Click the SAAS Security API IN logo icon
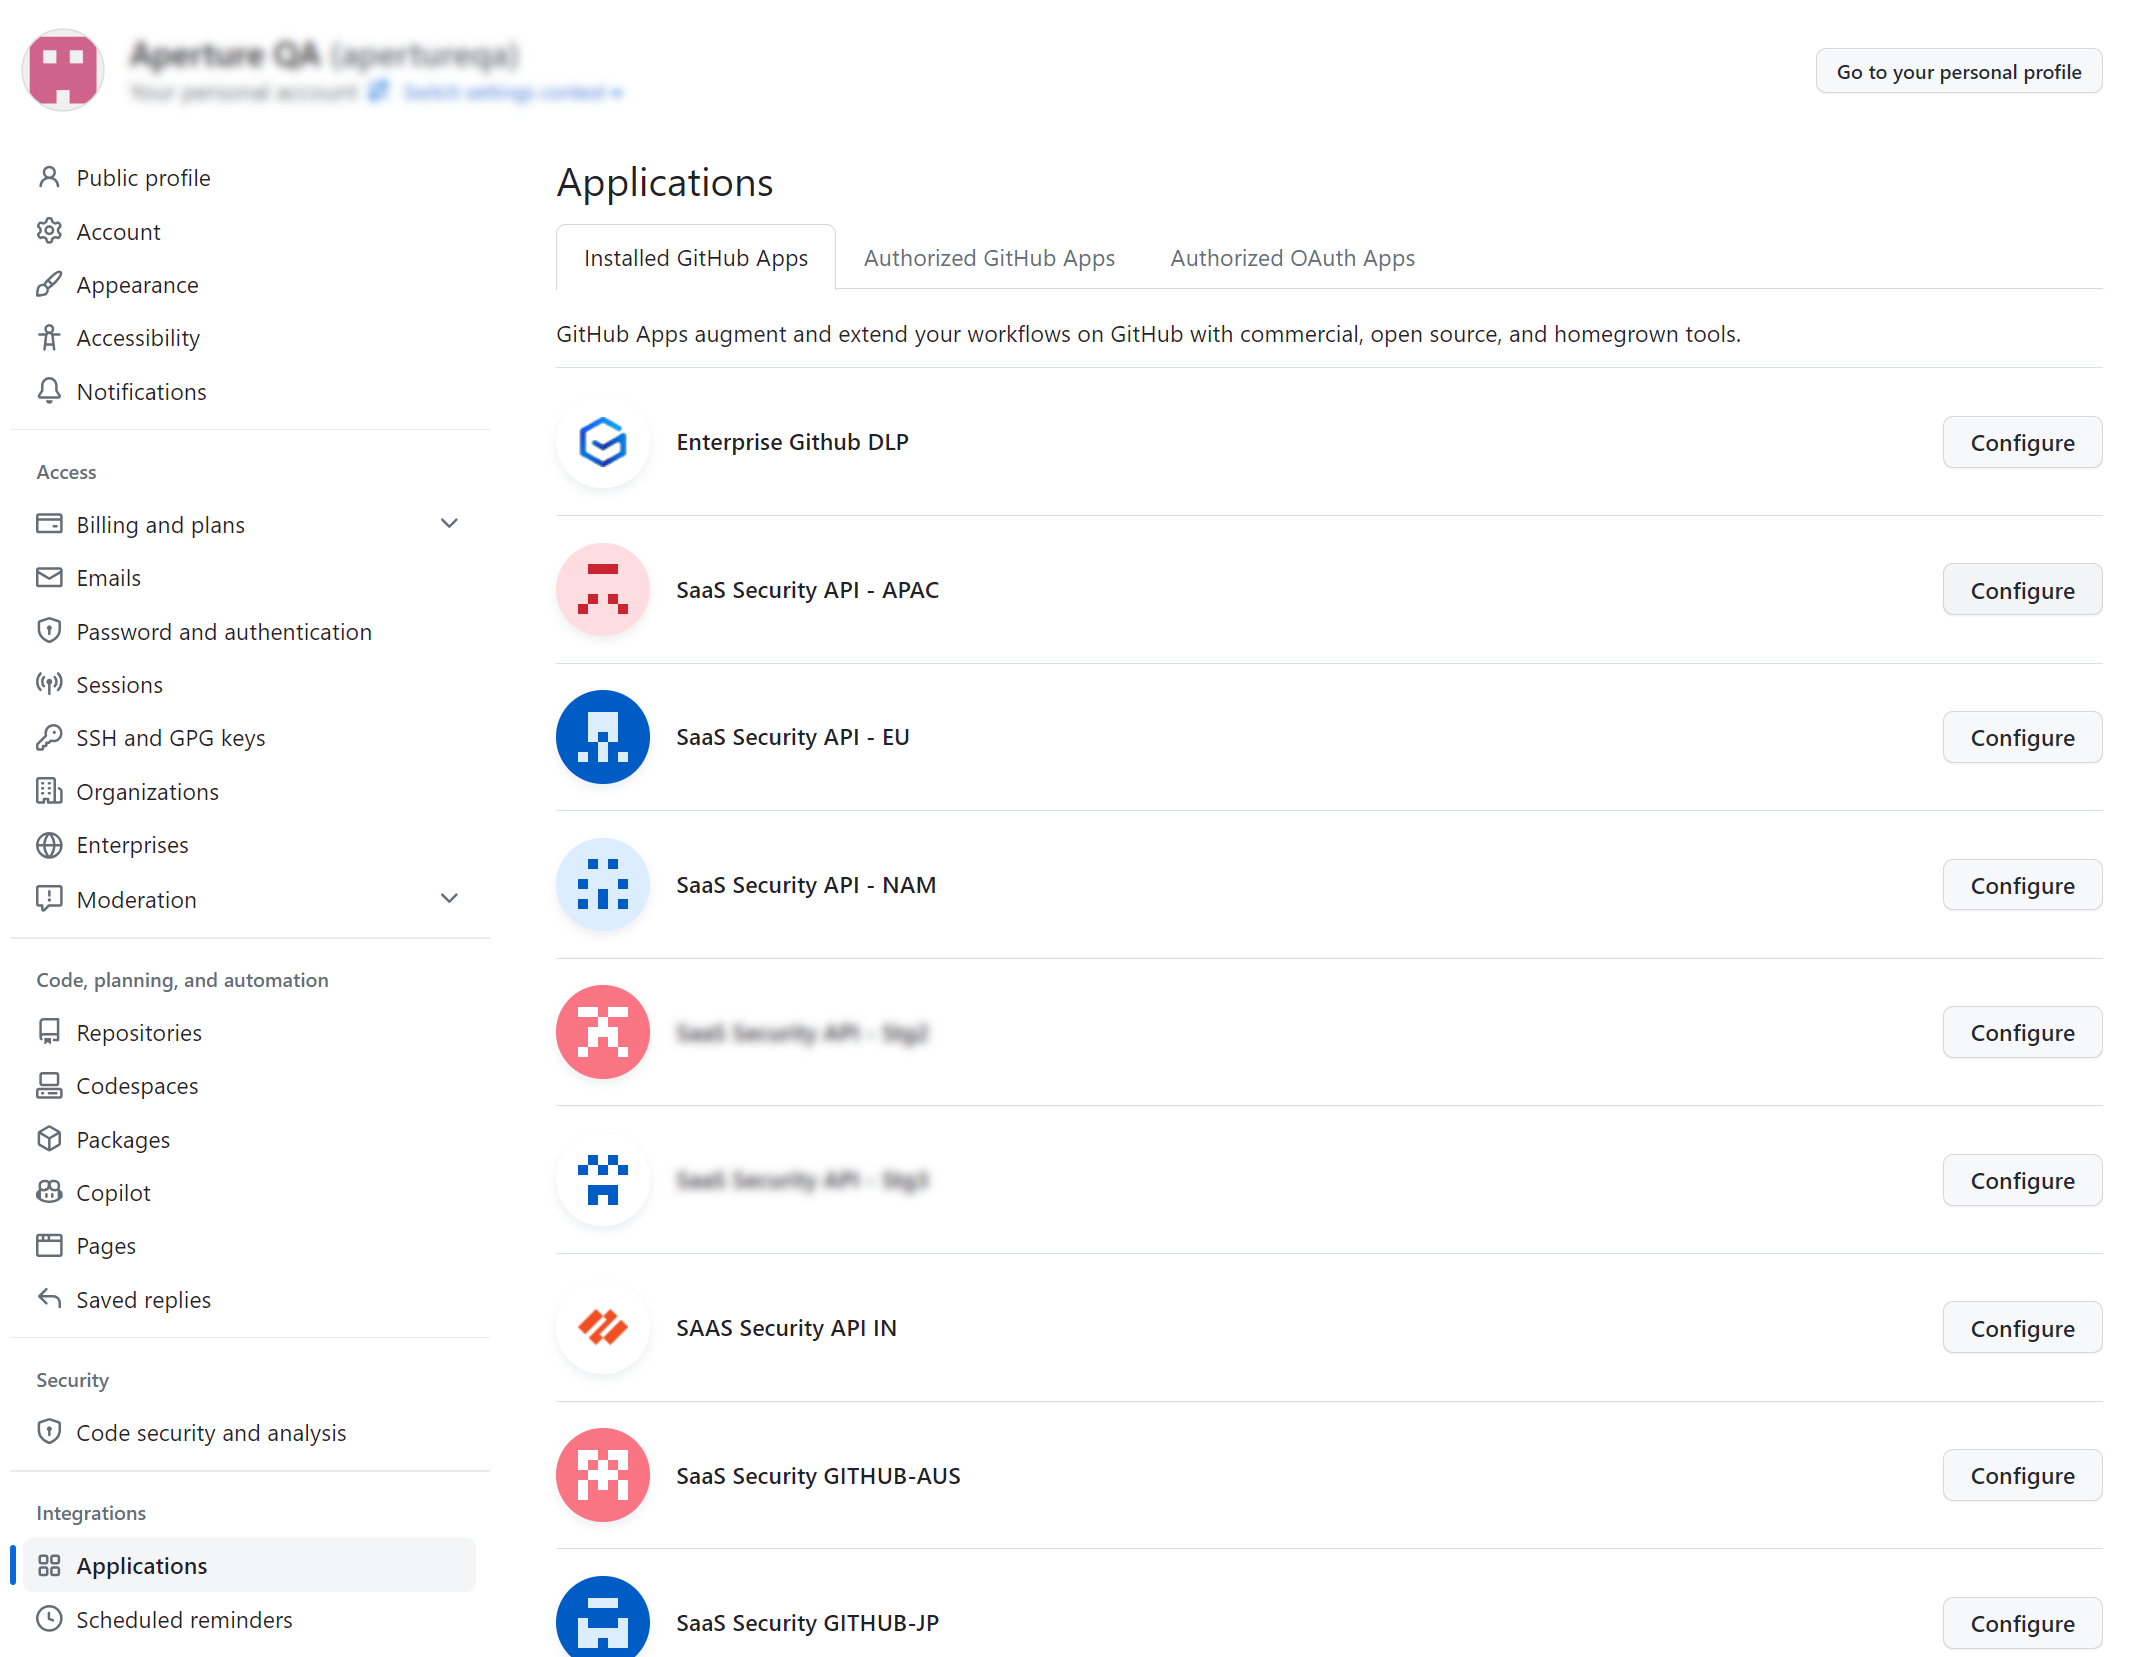Image resolution: width=2135 pixels, height=1657 pixels. [x=602, y=1327]
